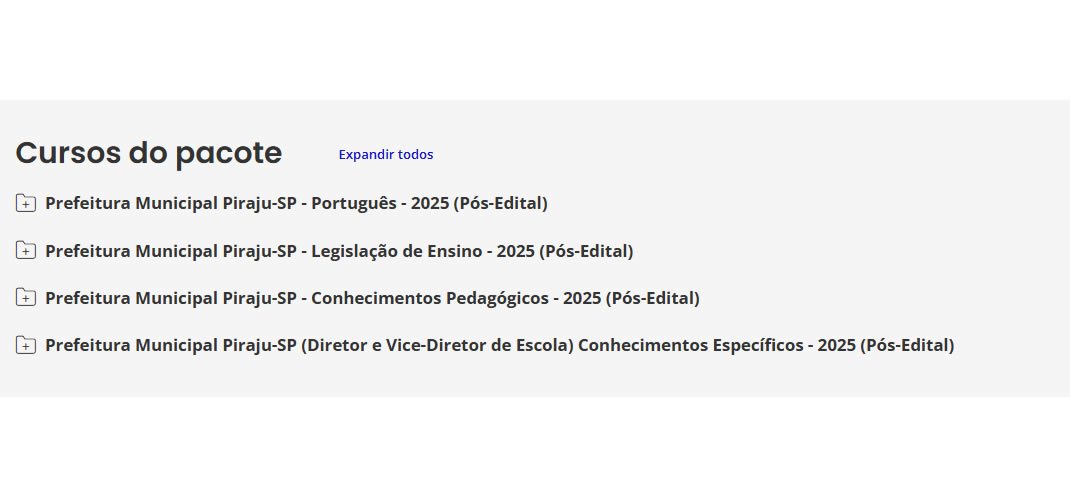
Task: Expand the Conhecimentos Específicos course row
Action: click(x=26, y=345)
